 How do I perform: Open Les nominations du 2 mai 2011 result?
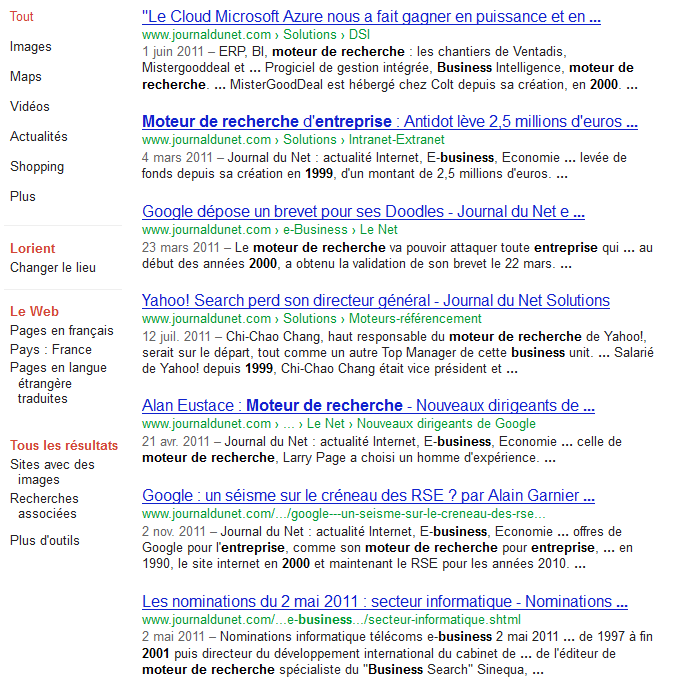(x=385, y=602)
